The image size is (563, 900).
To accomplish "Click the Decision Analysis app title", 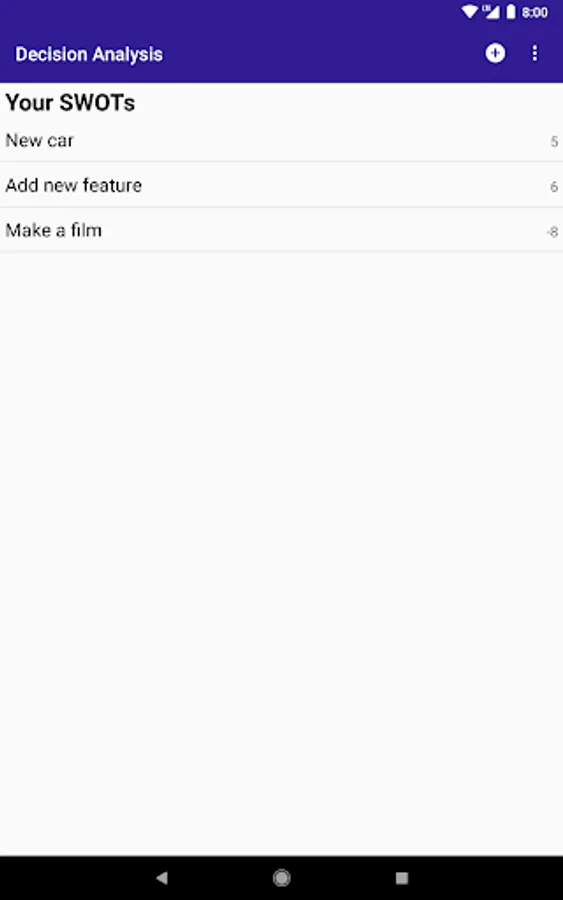I will [x=89, y=54].
